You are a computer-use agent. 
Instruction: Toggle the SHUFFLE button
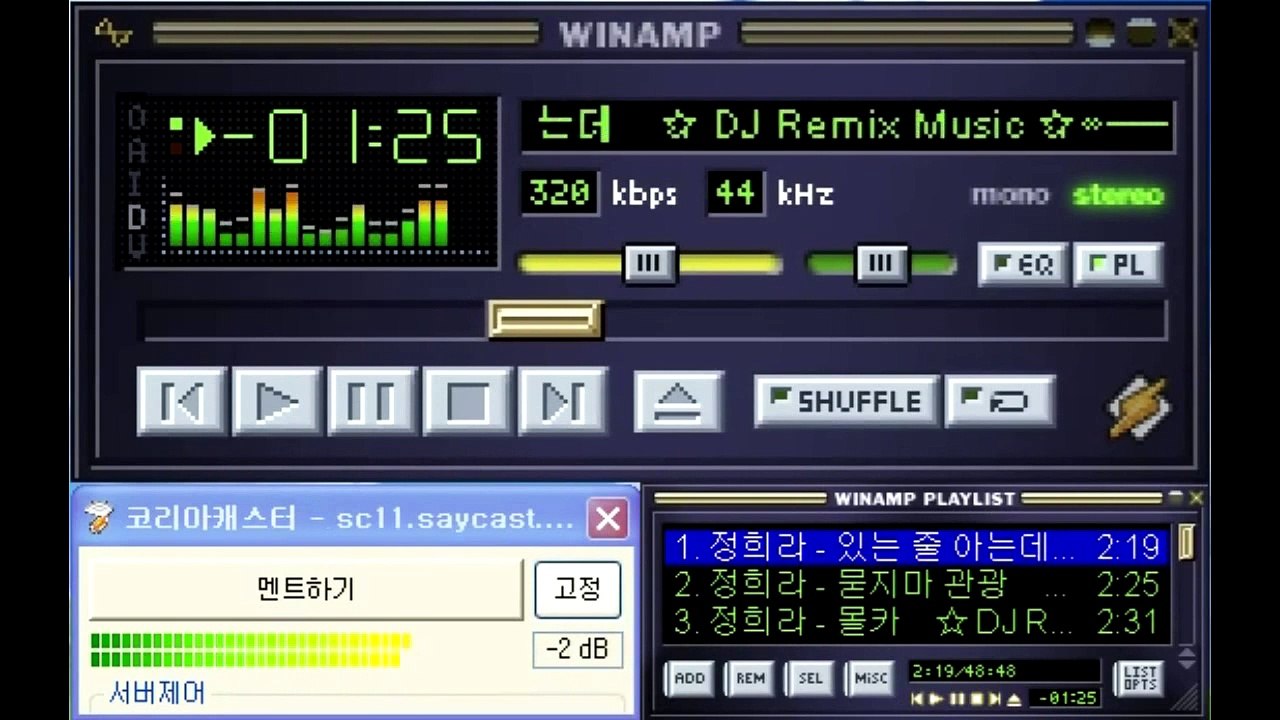846,402
